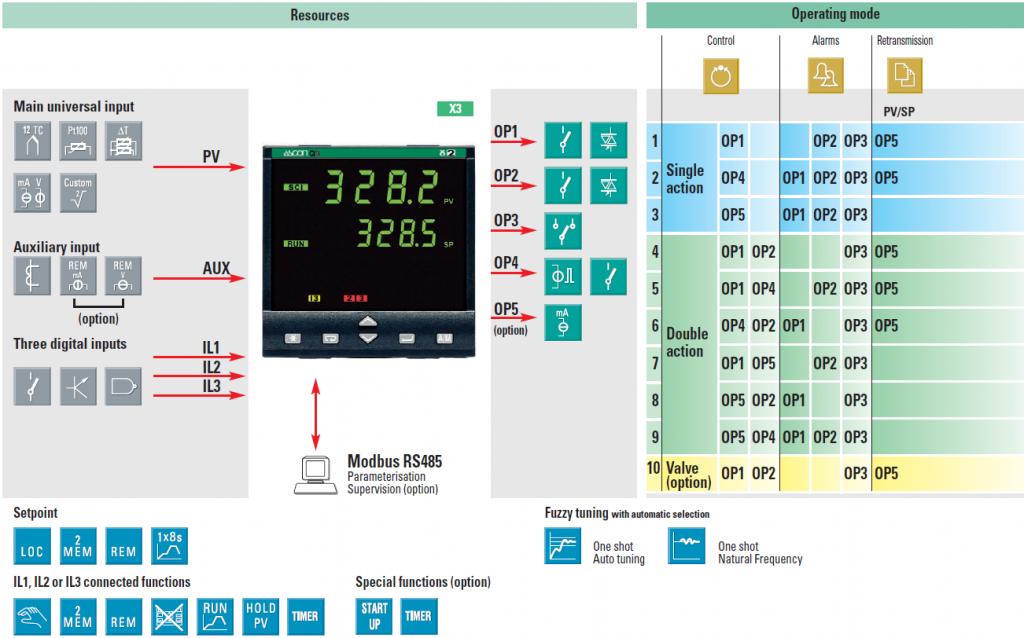1024x638 pixels.
Task: Click the Alarms bell icon
Action: point(825,76)
